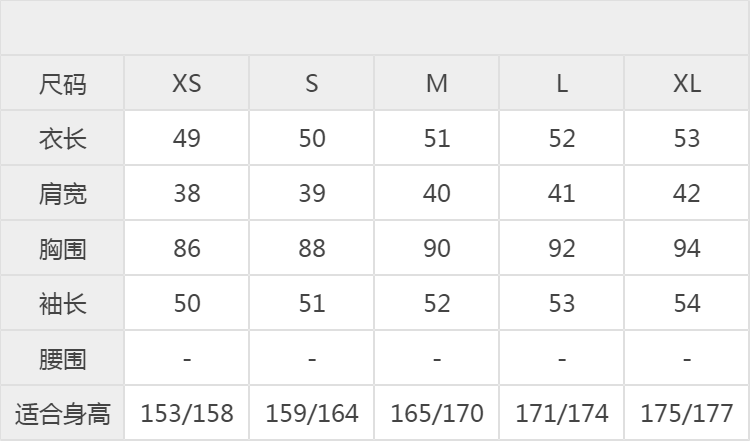Click the M size column header
Screen dimensions: 750x441
tap(437, 83)
